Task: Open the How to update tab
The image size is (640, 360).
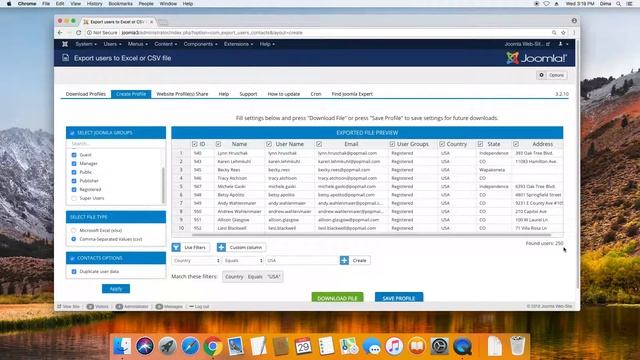Action: [x=284, y=94]
